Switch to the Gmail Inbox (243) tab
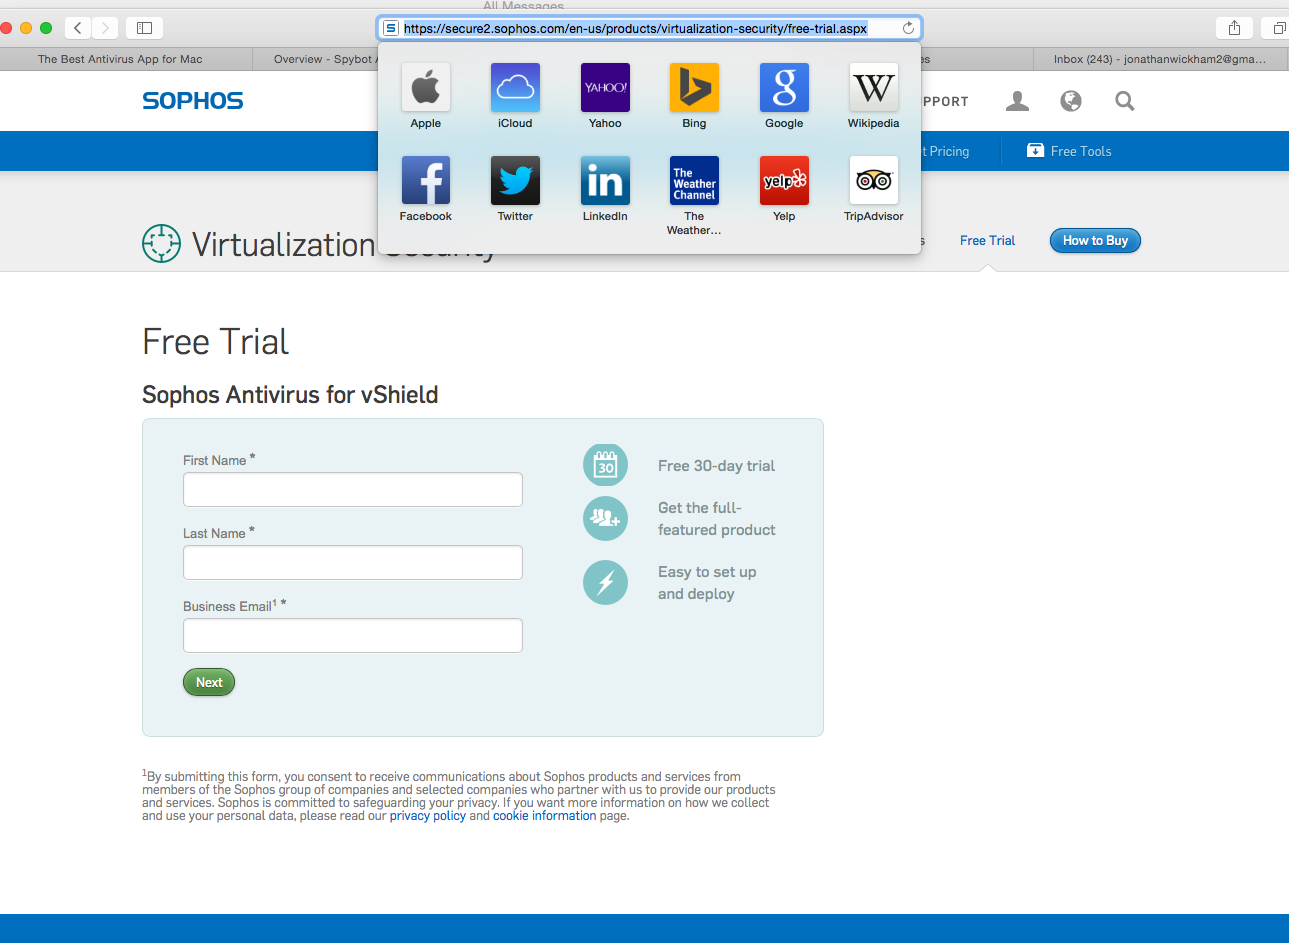 pos(1160,59)
